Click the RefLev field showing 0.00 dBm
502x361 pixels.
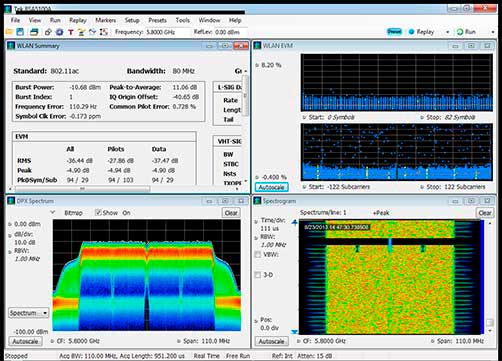[x=230, y=32]
